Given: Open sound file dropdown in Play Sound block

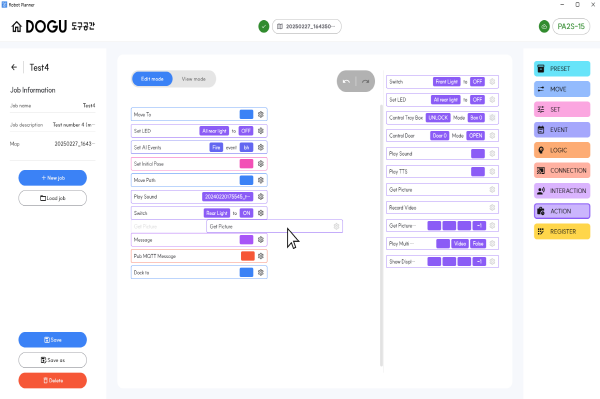Looking at the screenshot, I should [227, 197].
